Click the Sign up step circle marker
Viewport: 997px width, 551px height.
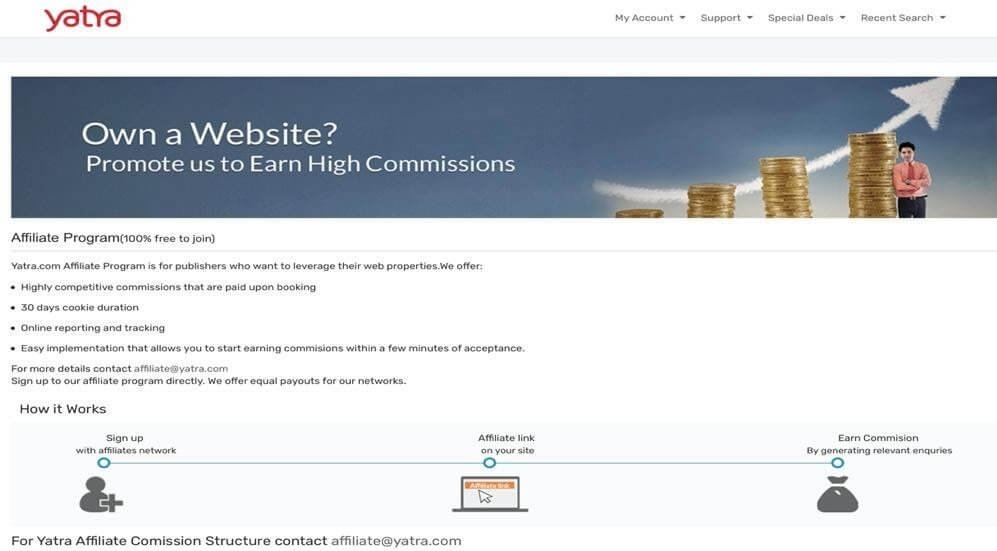[104, 463]
